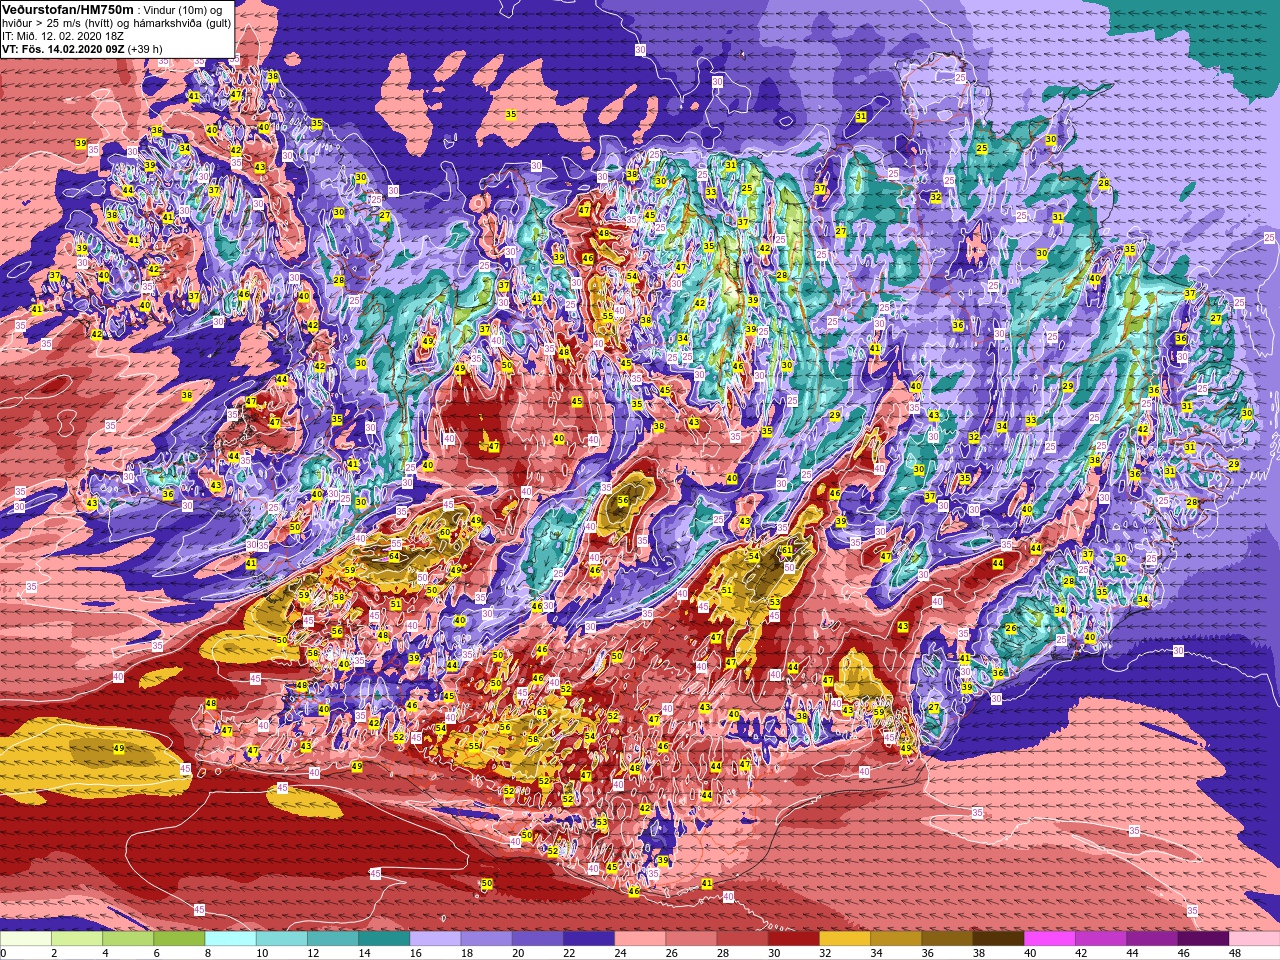Screen dimensions: 1280x960
Task: Click the 'VT: Fös. 14.02.2020 09Z' valid time
Action: [63, 48]
